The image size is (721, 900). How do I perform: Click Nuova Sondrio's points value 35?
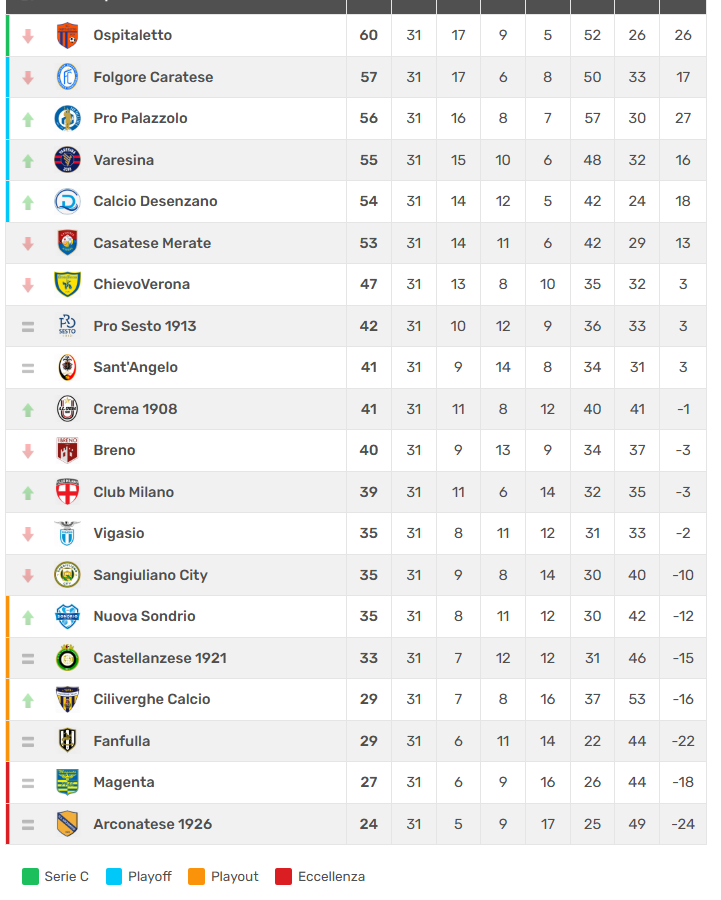click(369, 616)
